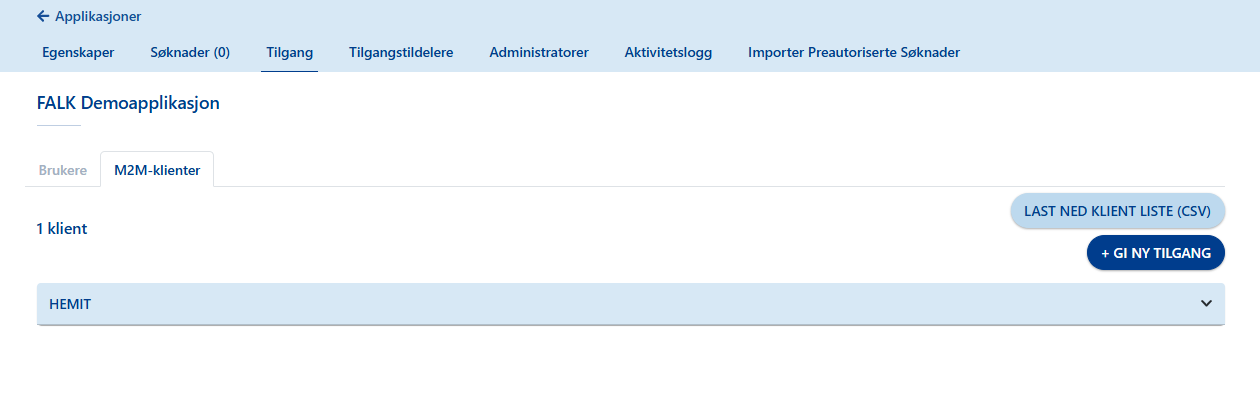Image resolution: width=1260 pixels, height=400 pixels.
Task: Click the short line beneath FALK Demoapplikasjon
Action: tap(58, 125)
